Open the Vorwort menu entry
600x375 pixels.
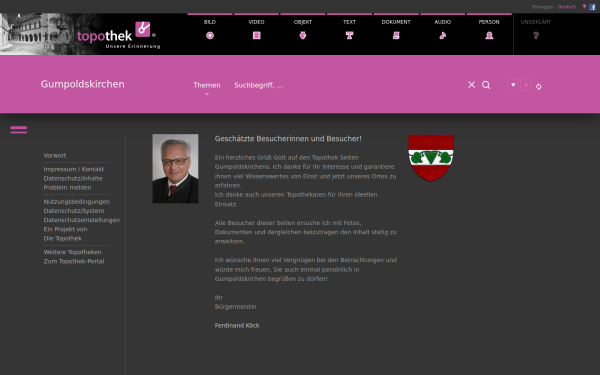pos(55,155)
